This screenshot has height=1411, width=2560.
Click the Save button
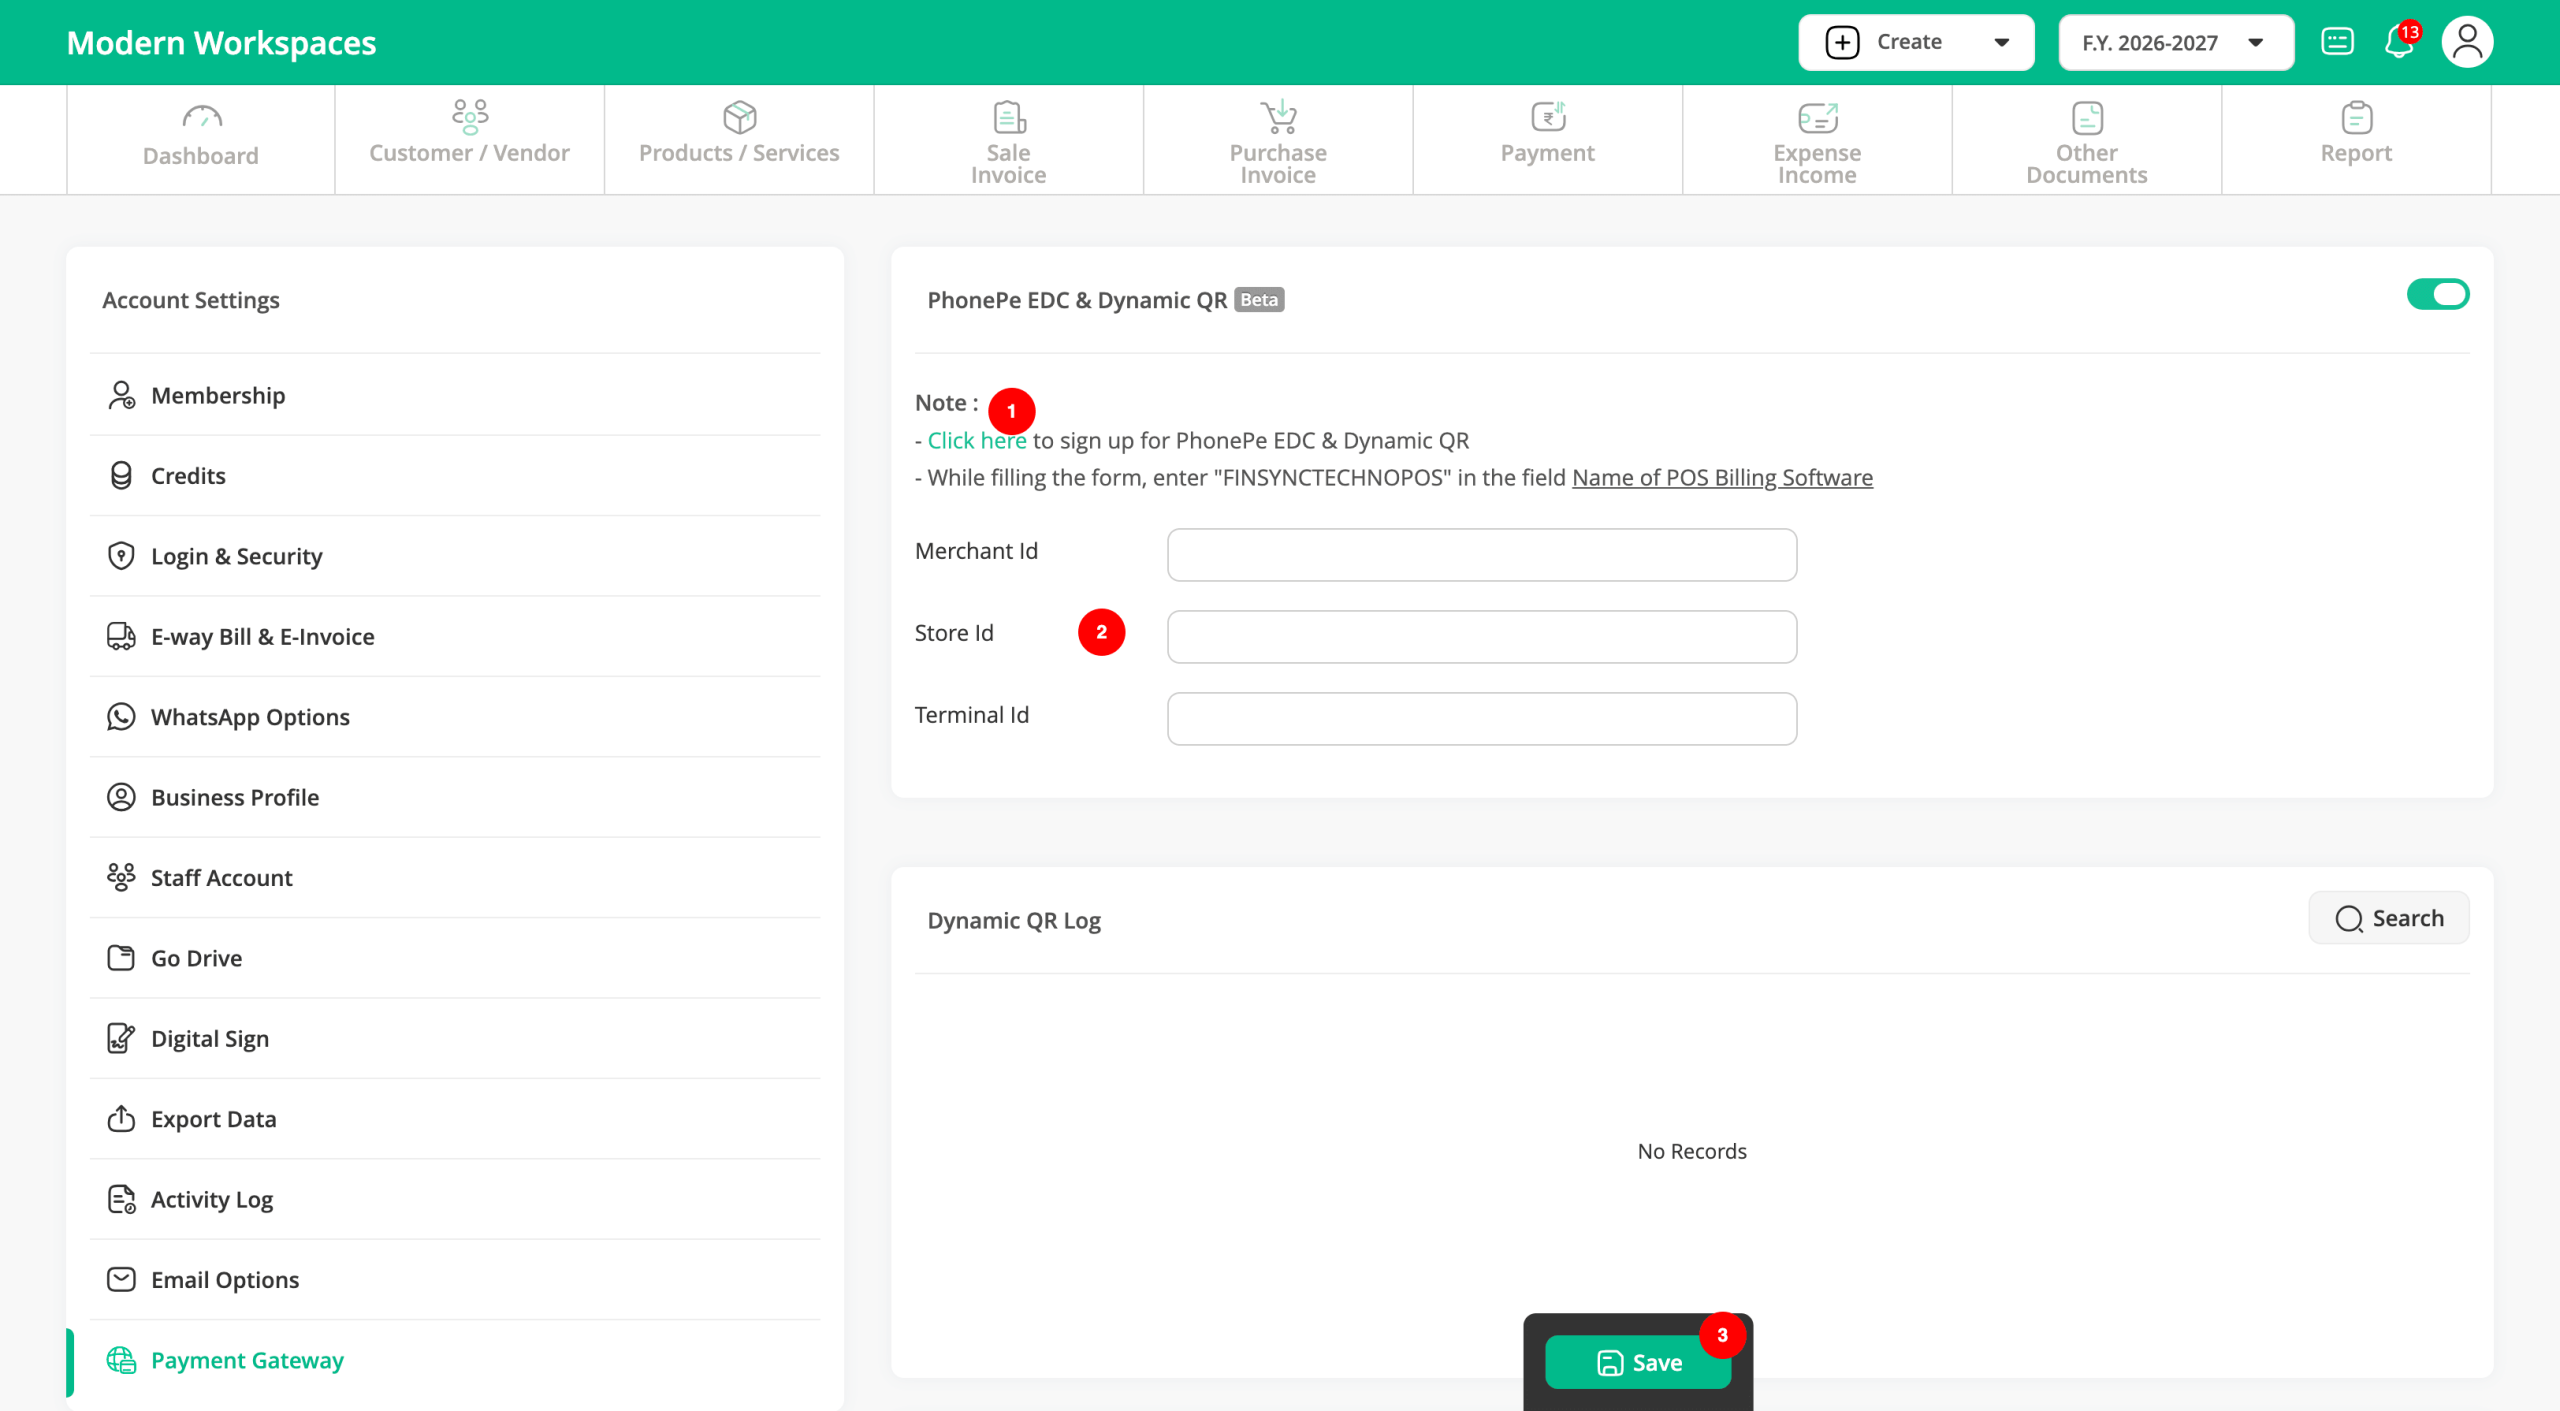(x=1638, y=1362)
